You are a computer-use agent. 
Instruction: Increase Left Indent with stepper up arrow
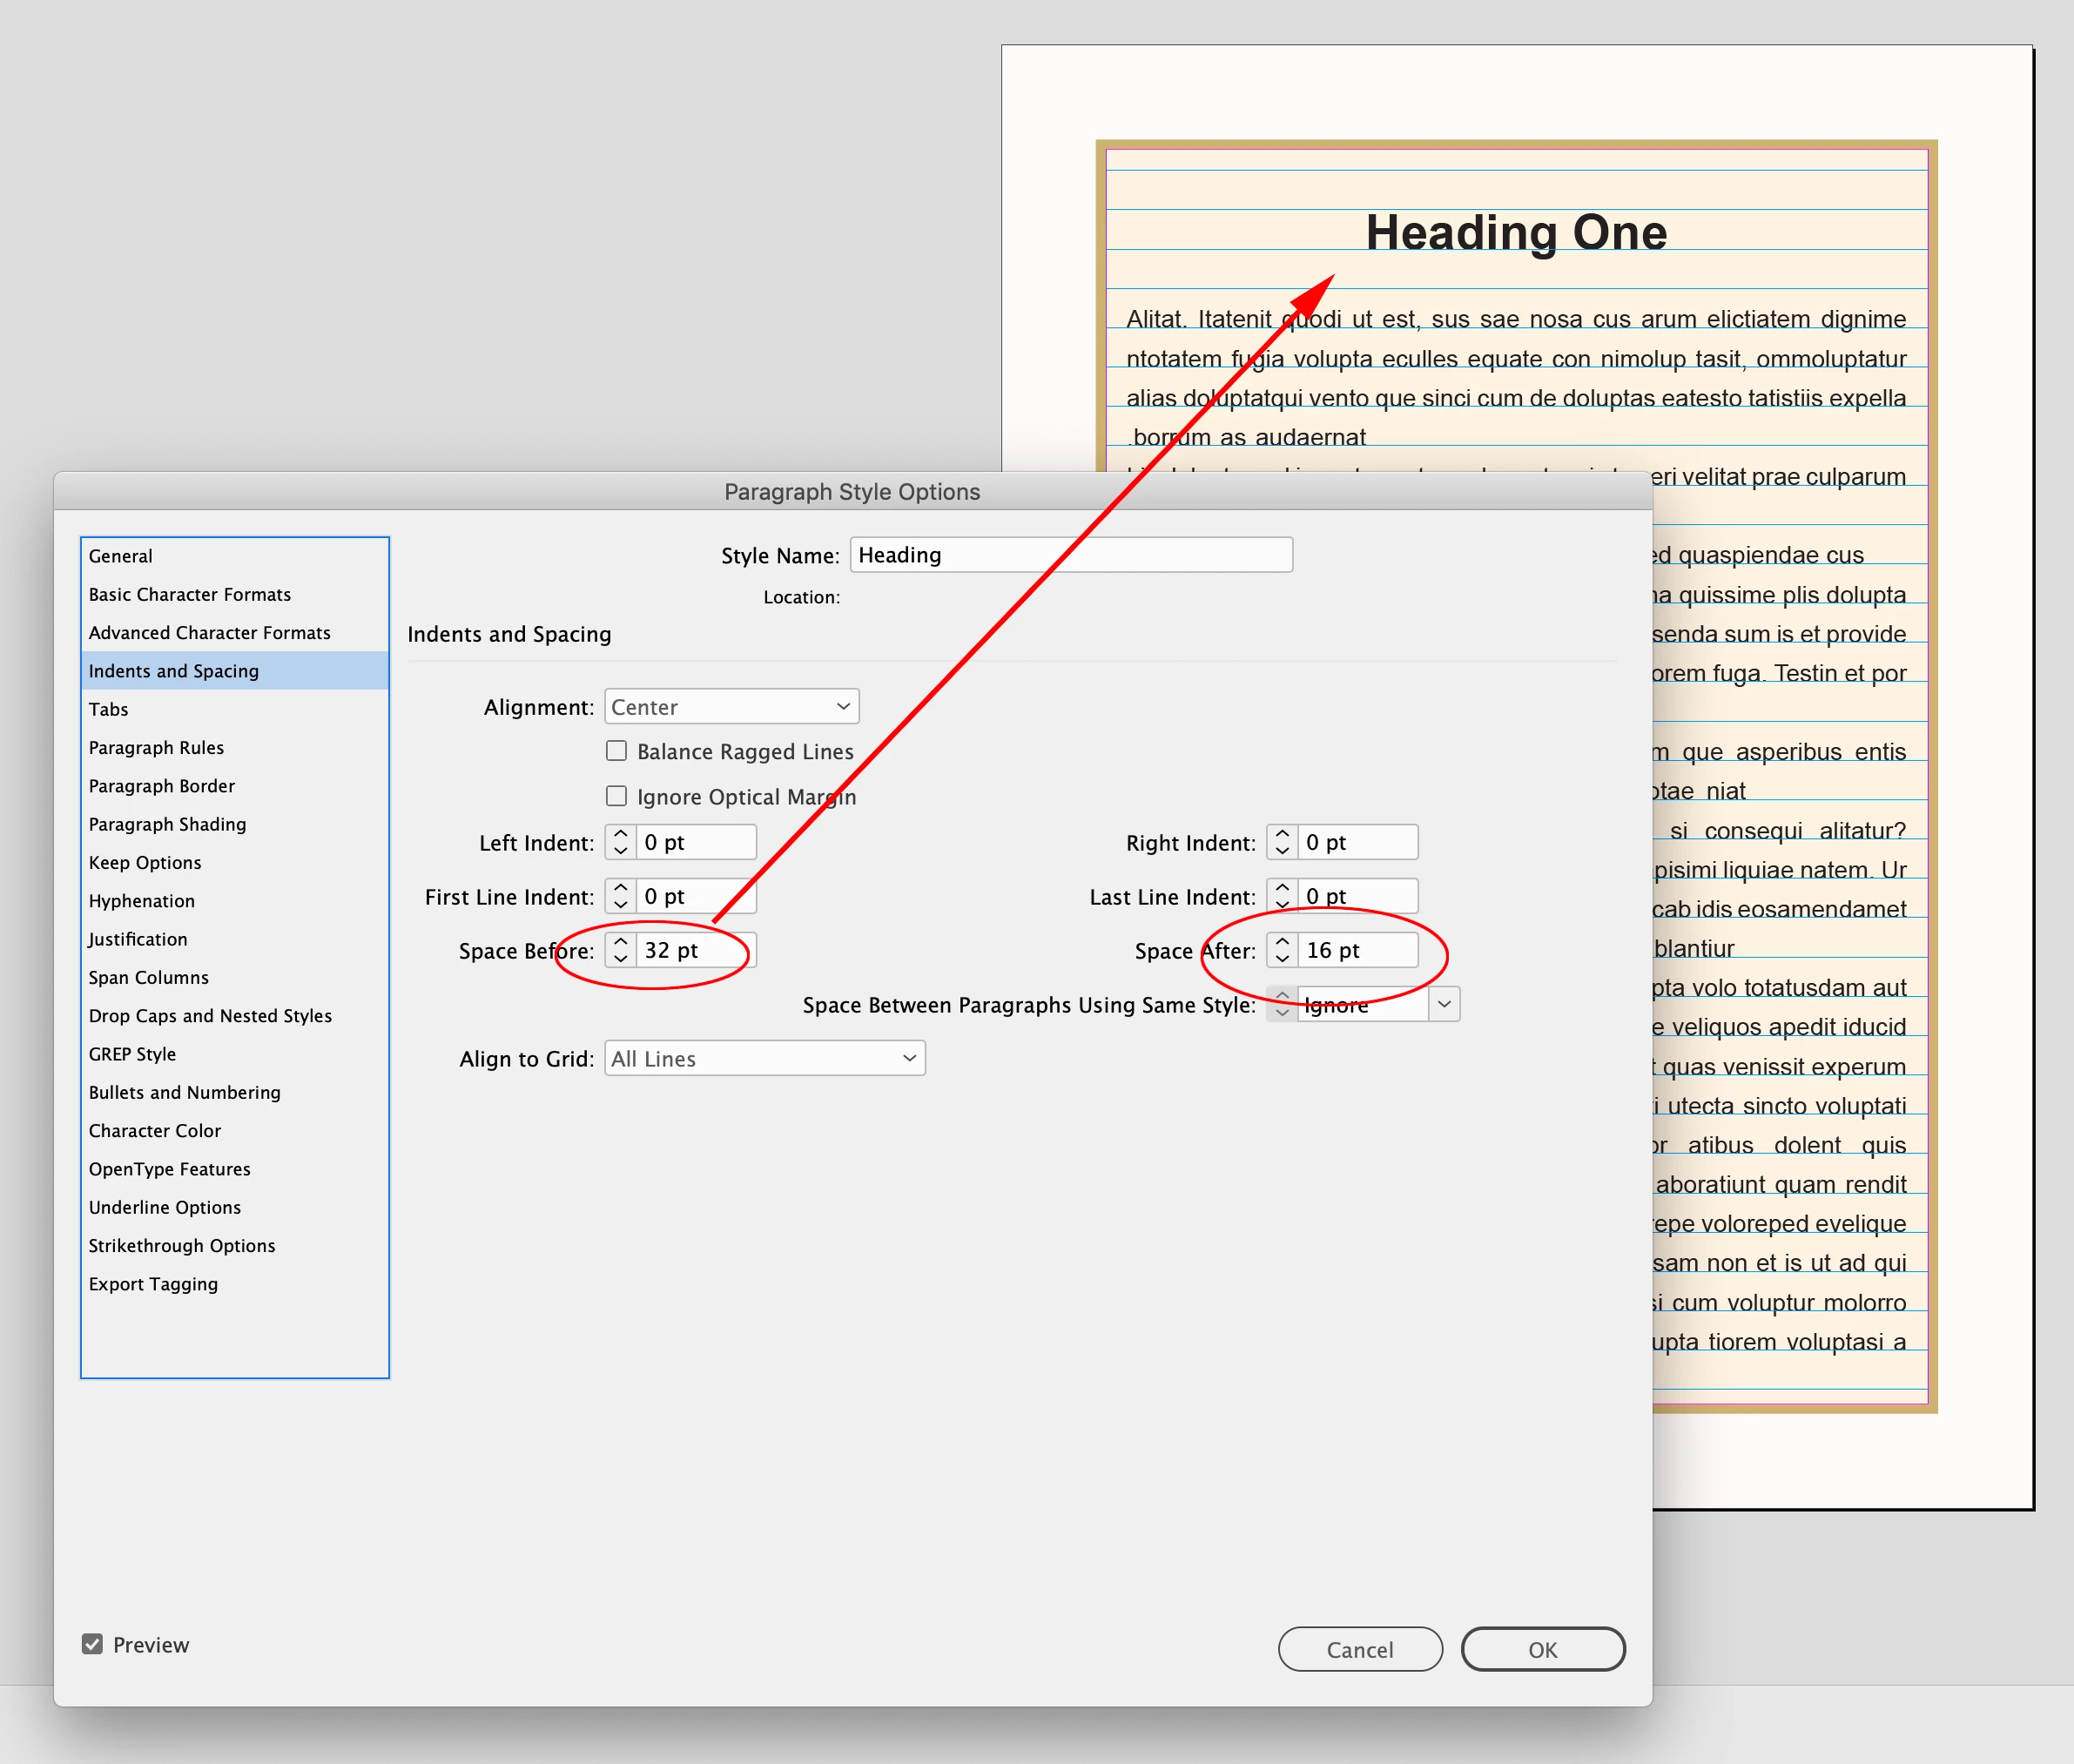coord(621,833)
